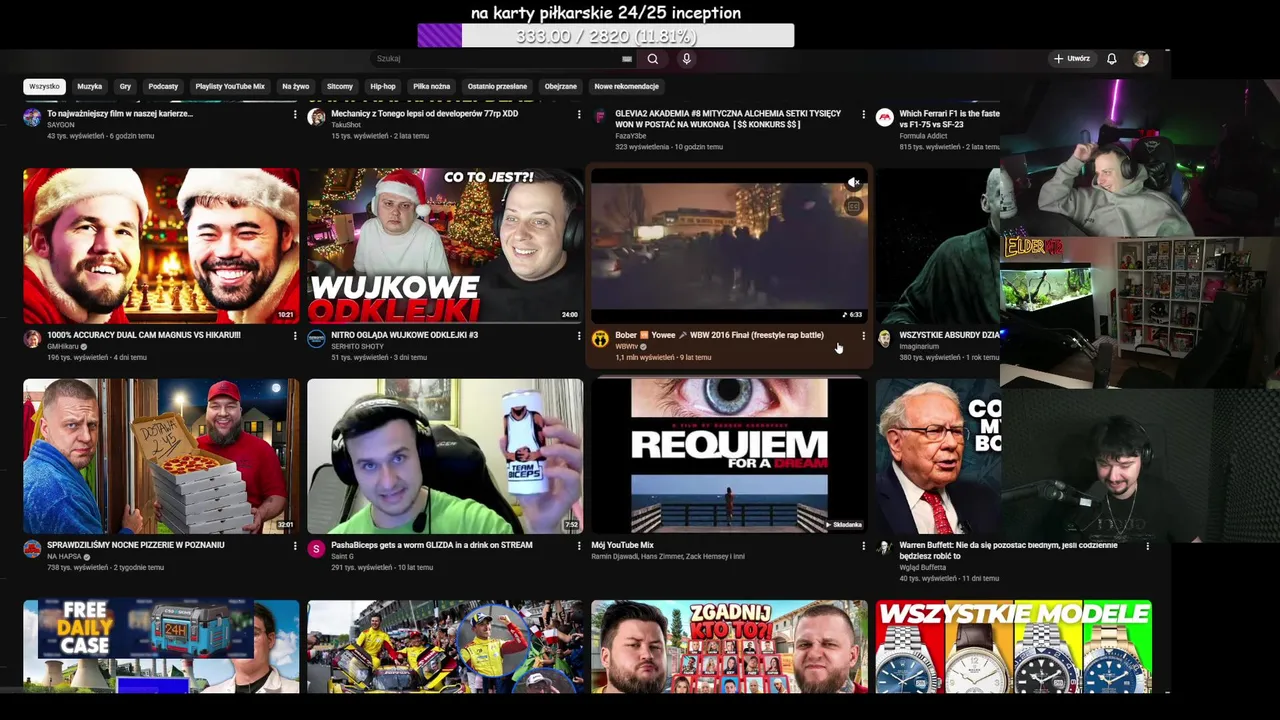
Task: Open Wujkowe Odklejki thumbnail
Action: pos(445,245)
